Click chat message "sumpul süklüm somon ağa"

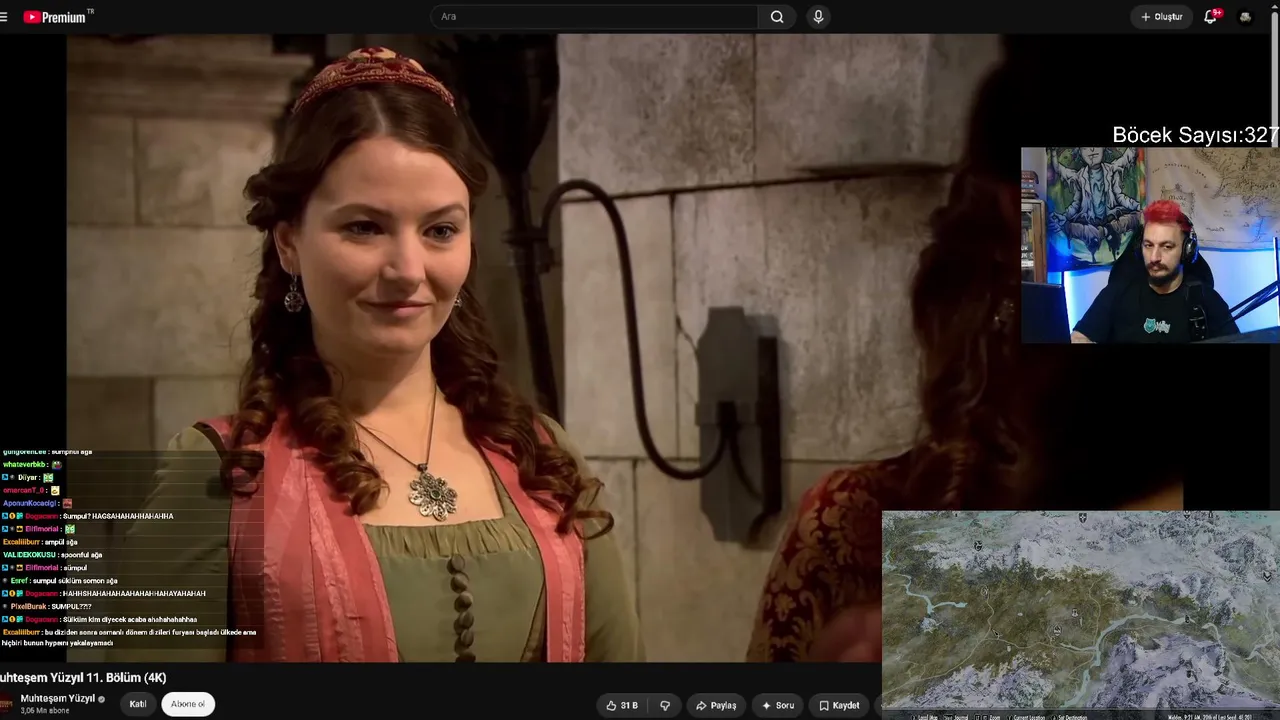tap(75, 581)
